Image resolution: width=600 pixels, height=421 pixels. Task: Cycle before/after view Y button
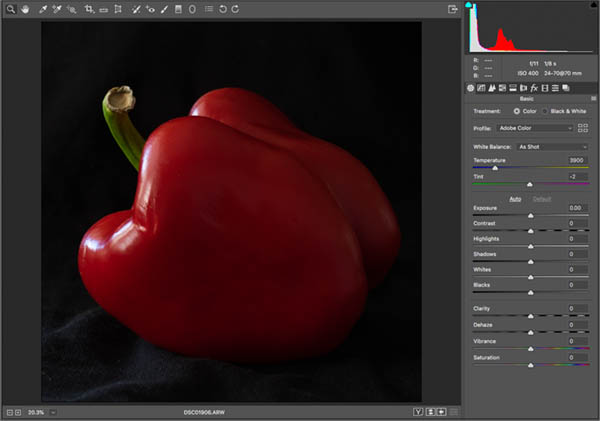418,412
